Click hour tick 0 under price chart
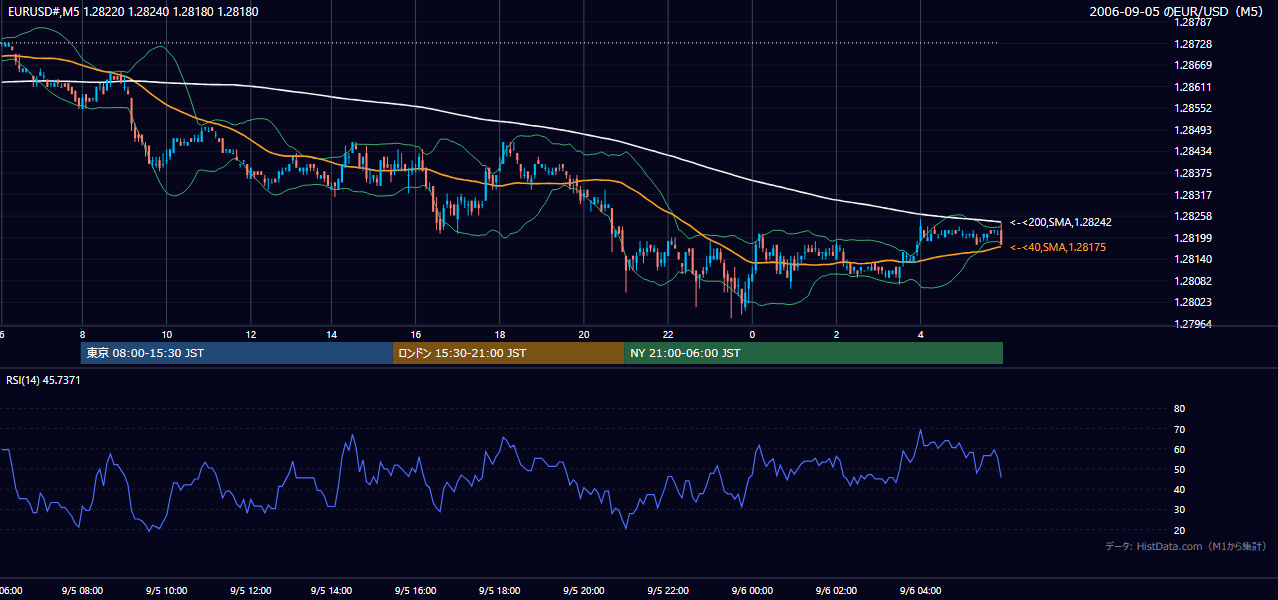Viewport: 1278px width, 600px height. (x=751, y=334)
